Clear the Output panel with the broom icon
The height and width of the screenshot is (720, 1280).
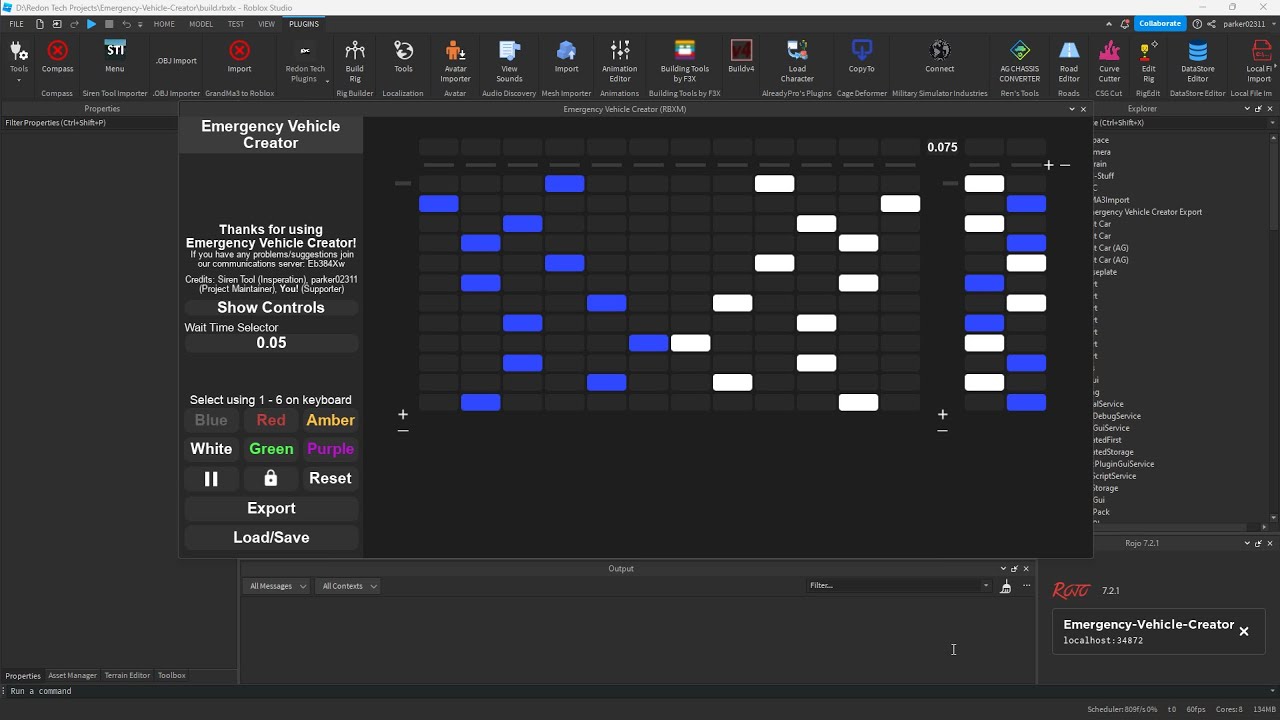tap(1005, 587)
